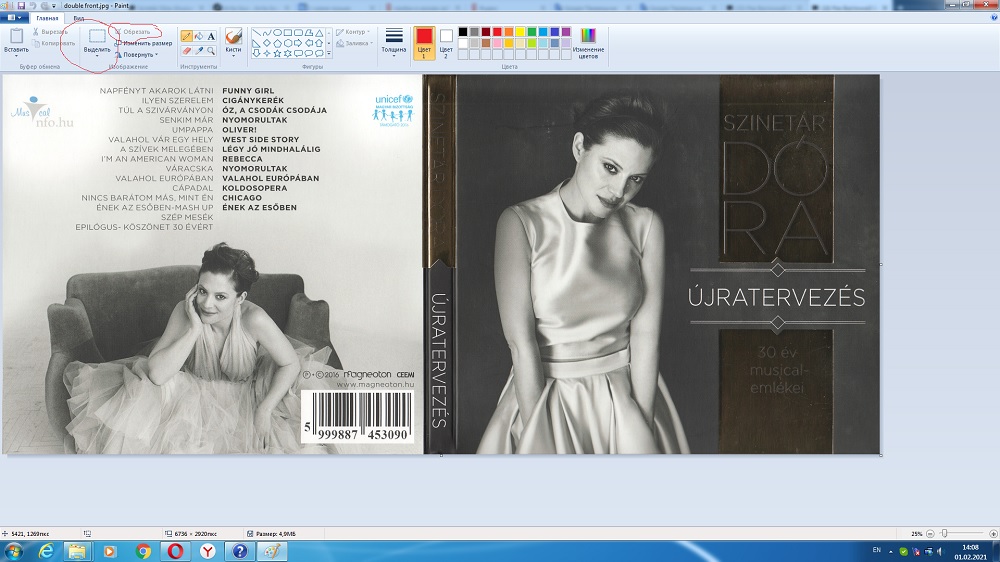1000x562 pixels.
Task: Select the Pencil tool
Action: click(x=187, y=36)
